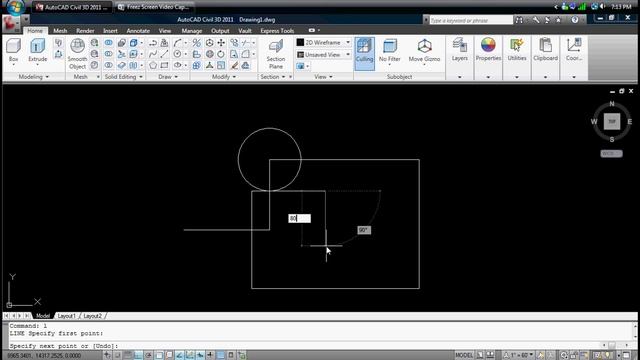Image resolution: width=640 pixels, height=360 pixels.
Task: Expand the Draw panel
Action: click(168, 77)
